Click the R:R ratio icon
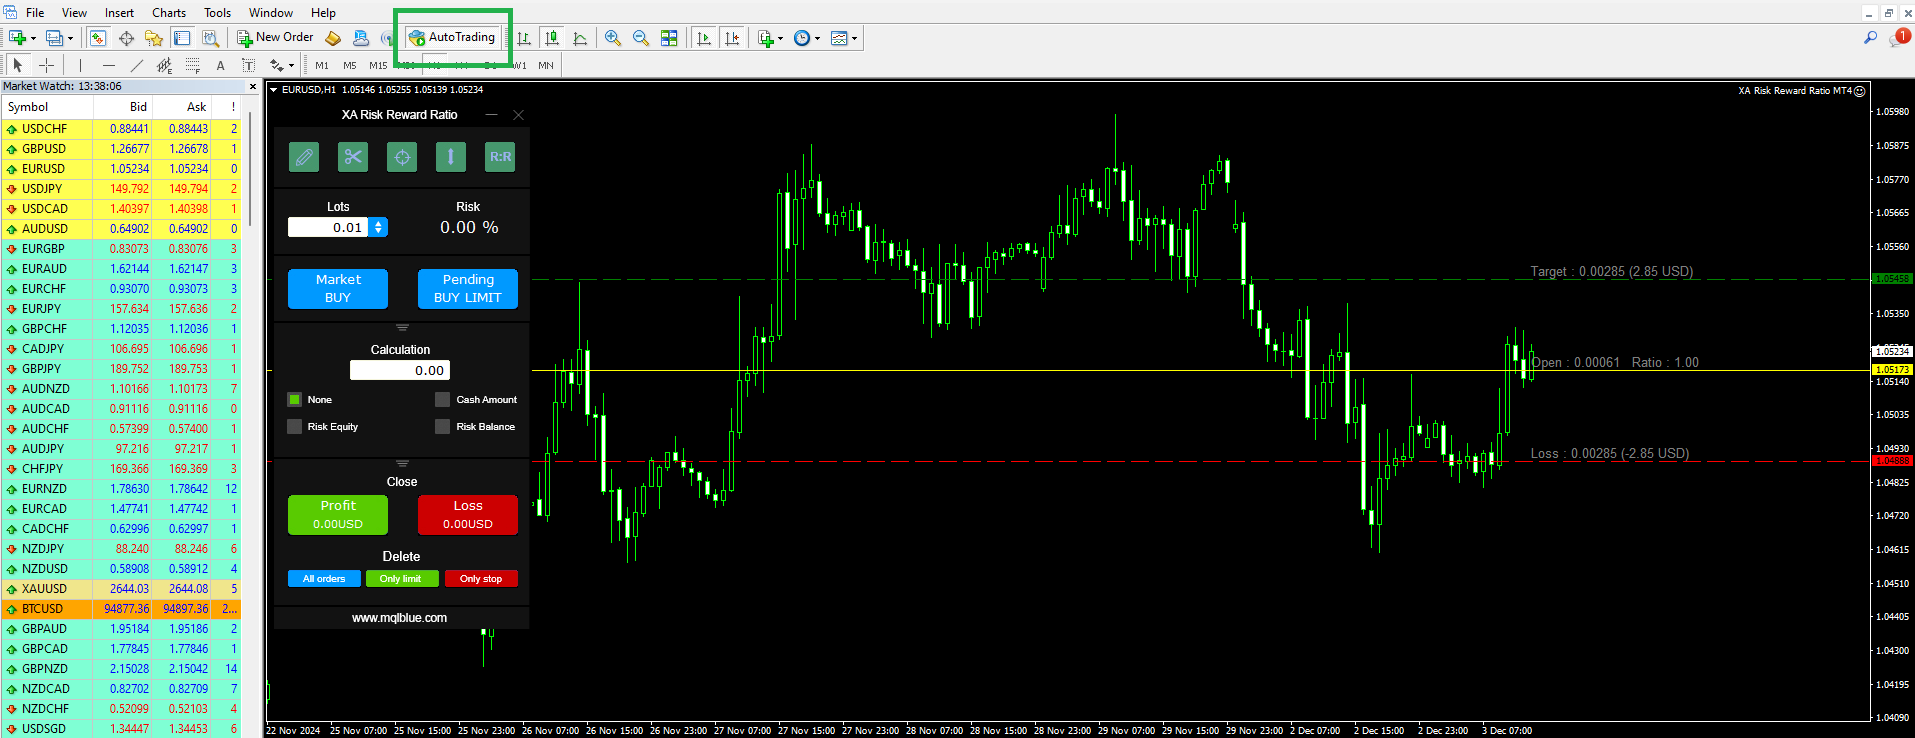 [500, 157]
